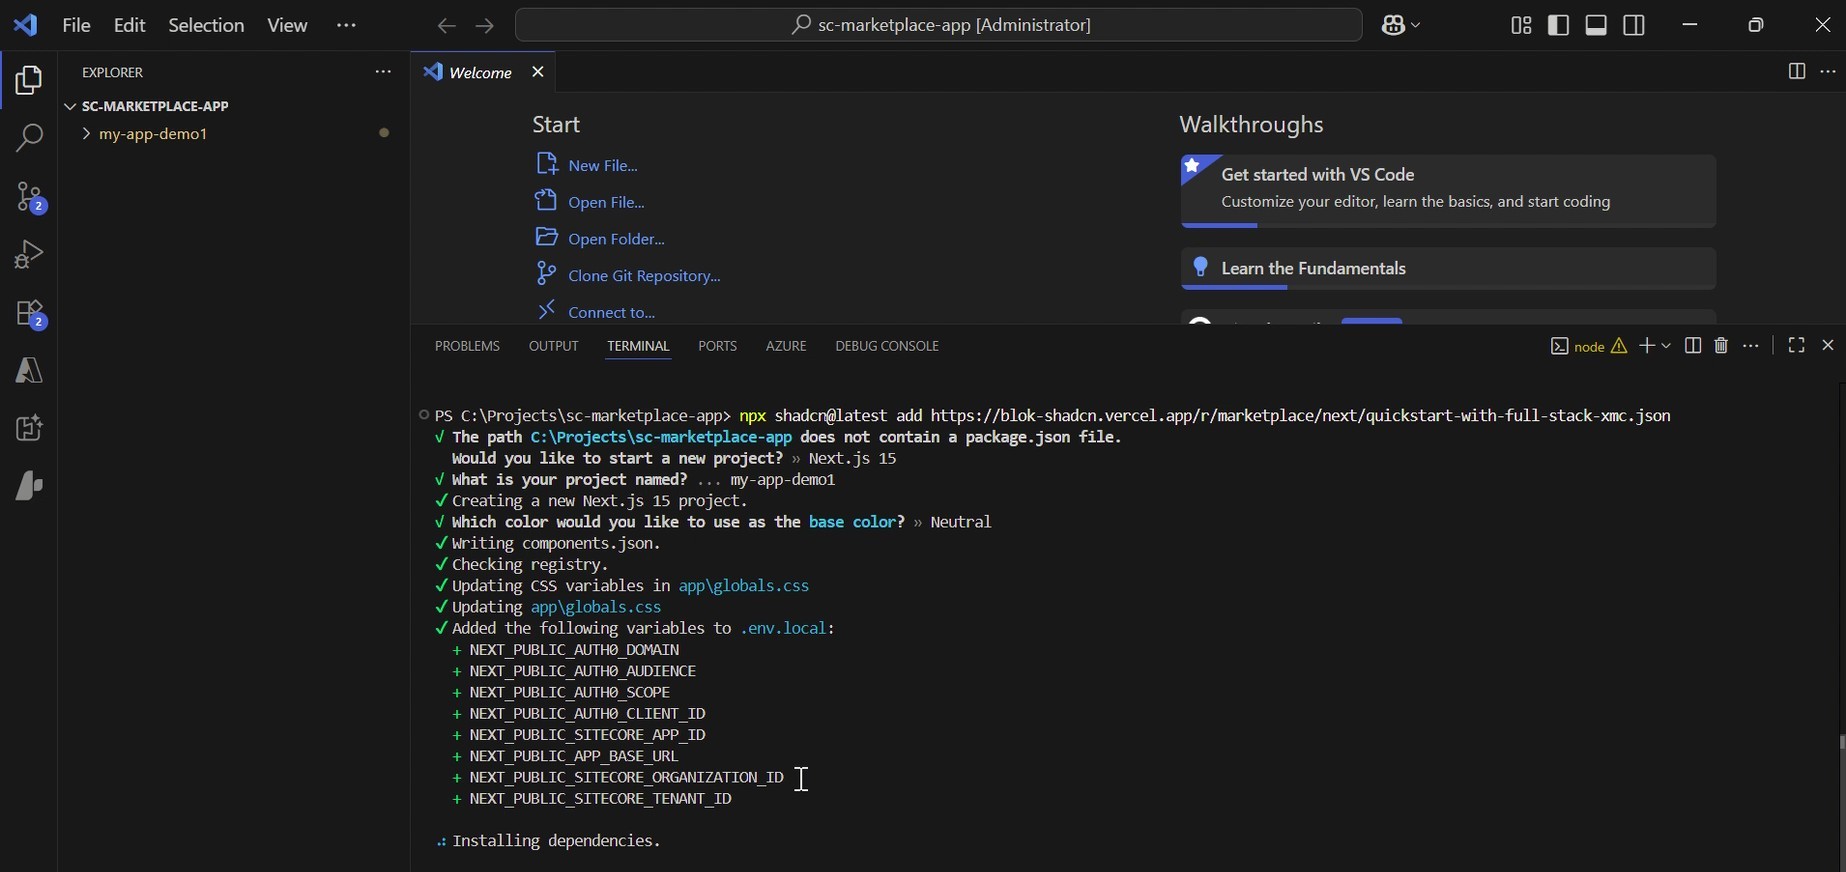Click C:\Projects\sc-marketplace-app path in terminal
The width and height of the screenshot is (1846, 872).
coord(661,438)
